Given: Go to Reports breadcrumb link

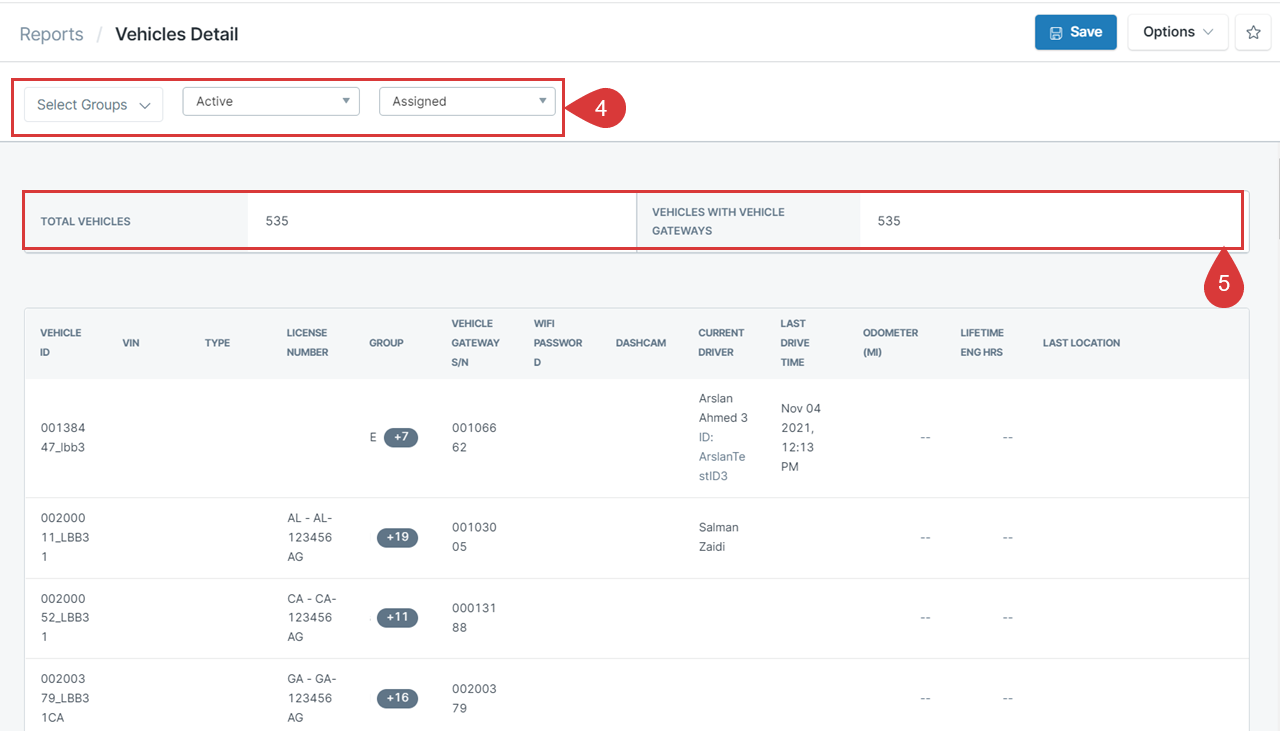Looking at the screenshot, I should coord(51,34).
